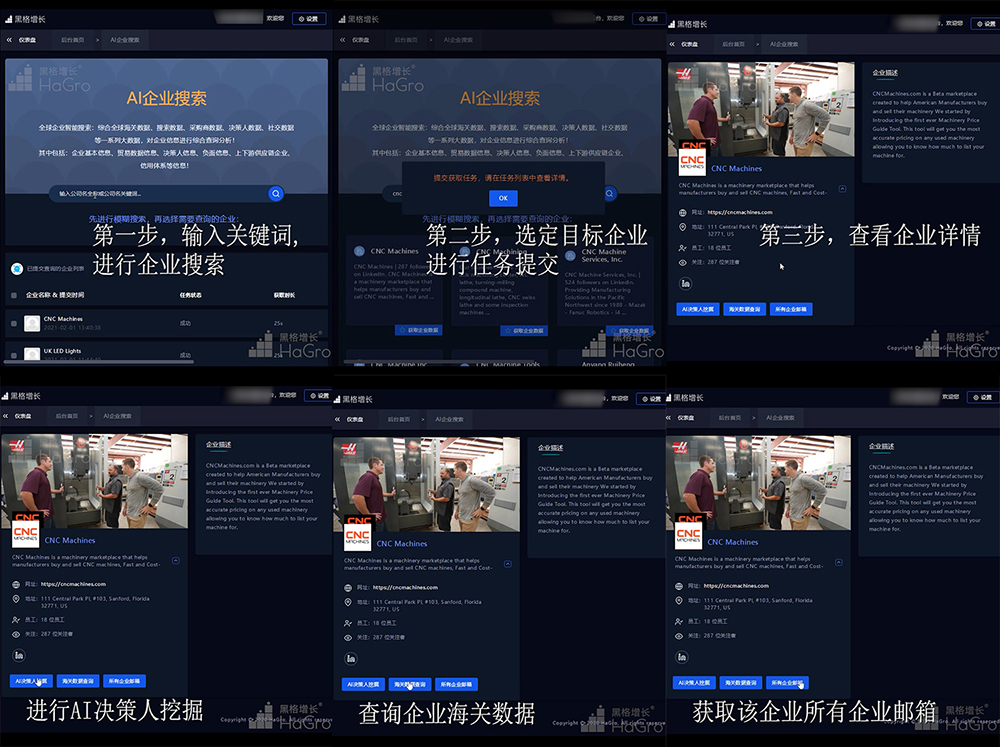Click the search magnifier icon in the 第一步 panel
This screenshot has height=747, width=1000.
pyautogui.click(x=276, y=193)
